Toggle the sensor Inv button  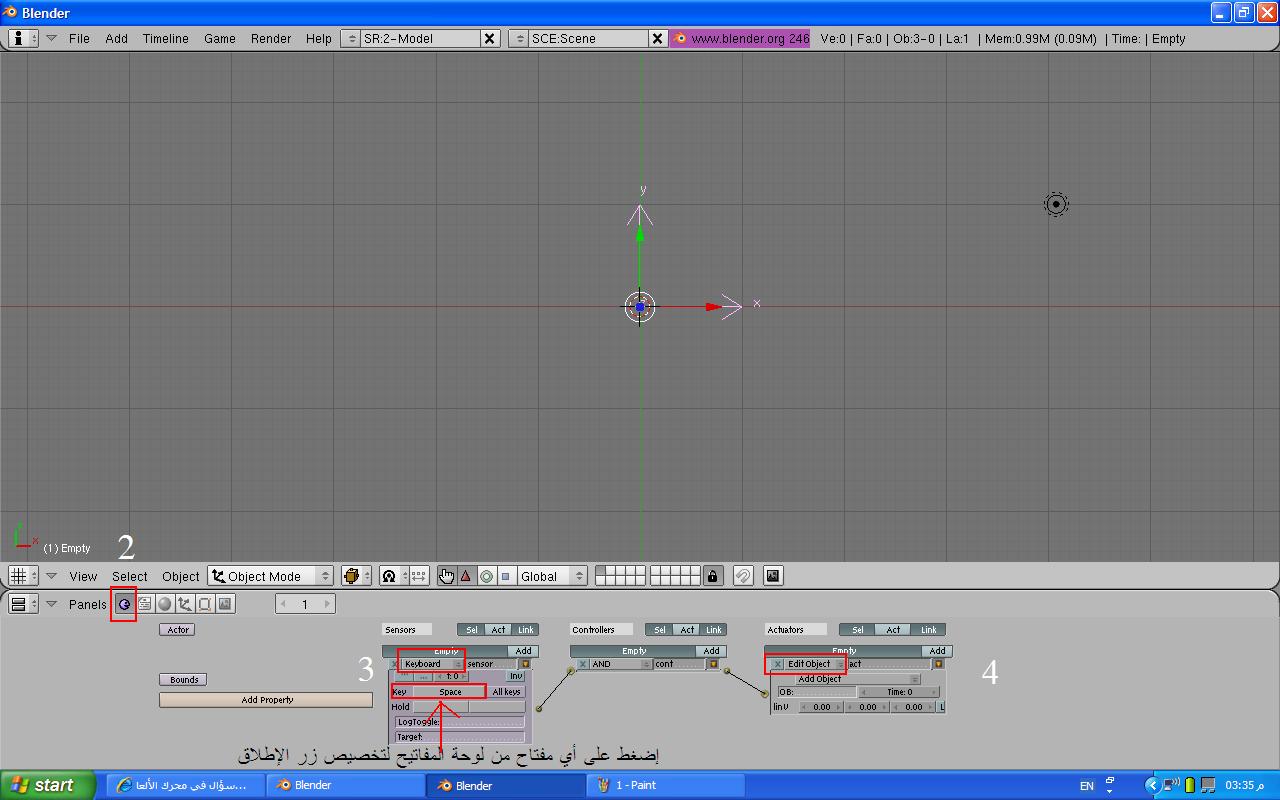click(x=515, y=677)
